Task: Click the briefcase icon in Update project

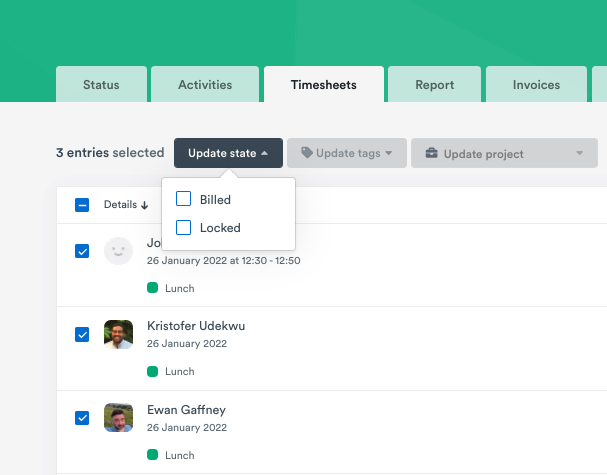Action: point(431,154)
